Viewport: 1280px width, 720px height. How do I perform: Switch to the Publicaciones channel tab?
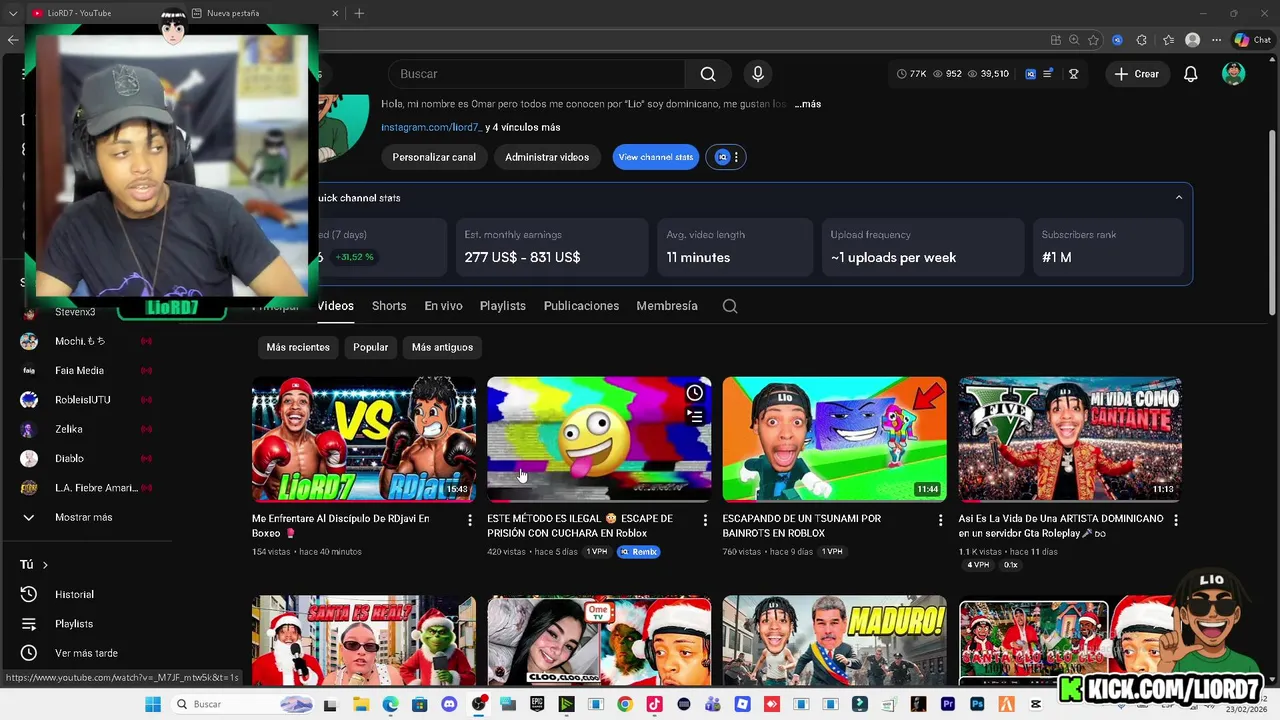click(x=581, y=306)
